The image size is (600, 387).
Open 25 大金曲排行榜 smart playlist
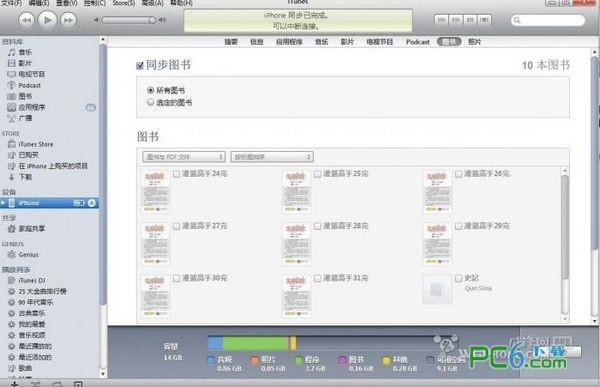click(42, 291)
